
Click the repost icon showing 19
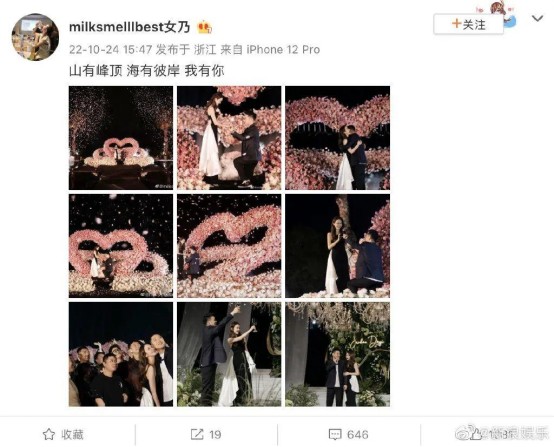point(197,434)
